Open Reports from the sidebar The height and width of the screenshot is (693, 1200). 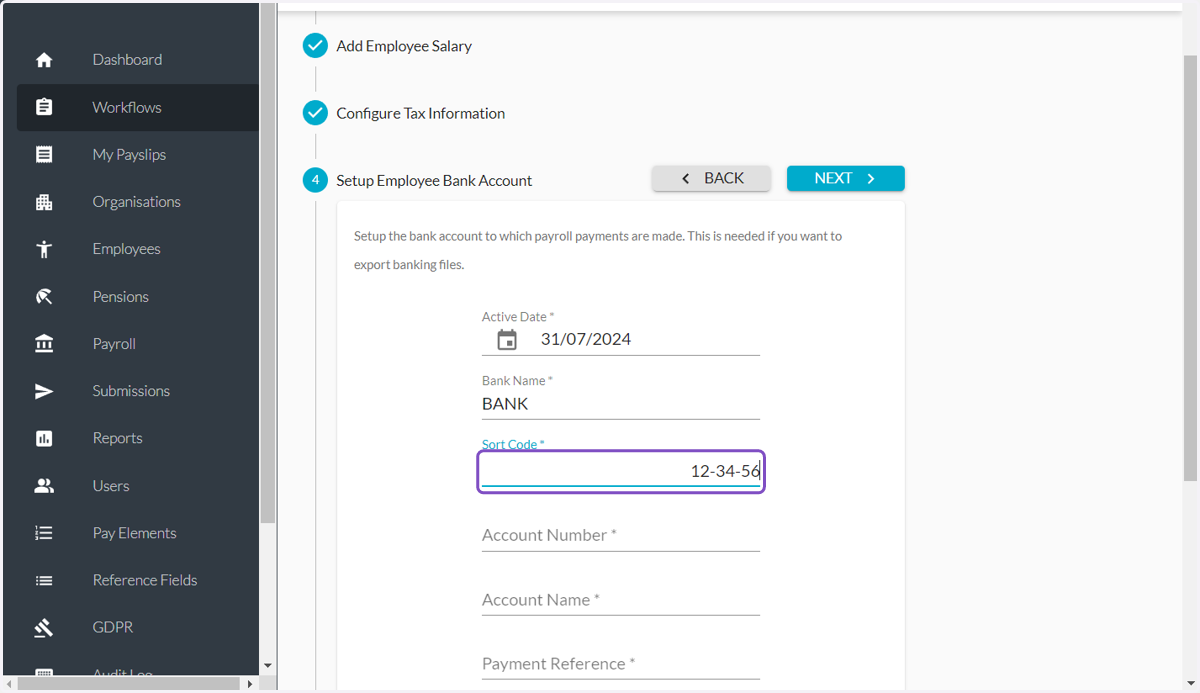point(138,438)
